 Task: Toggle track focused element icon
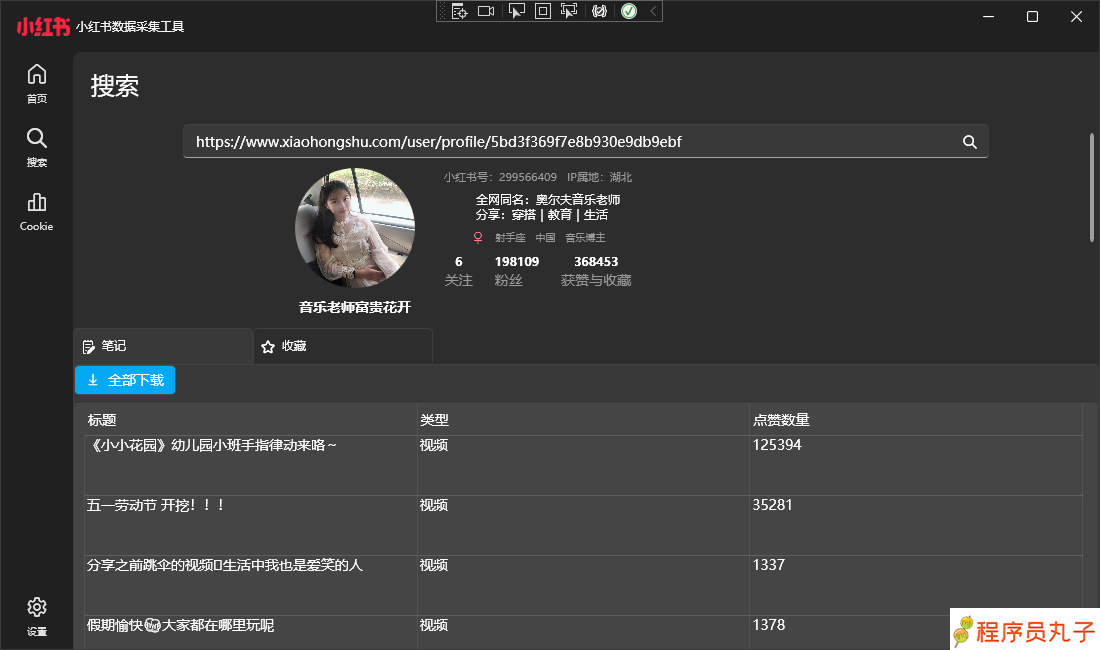tap(568, 11)
